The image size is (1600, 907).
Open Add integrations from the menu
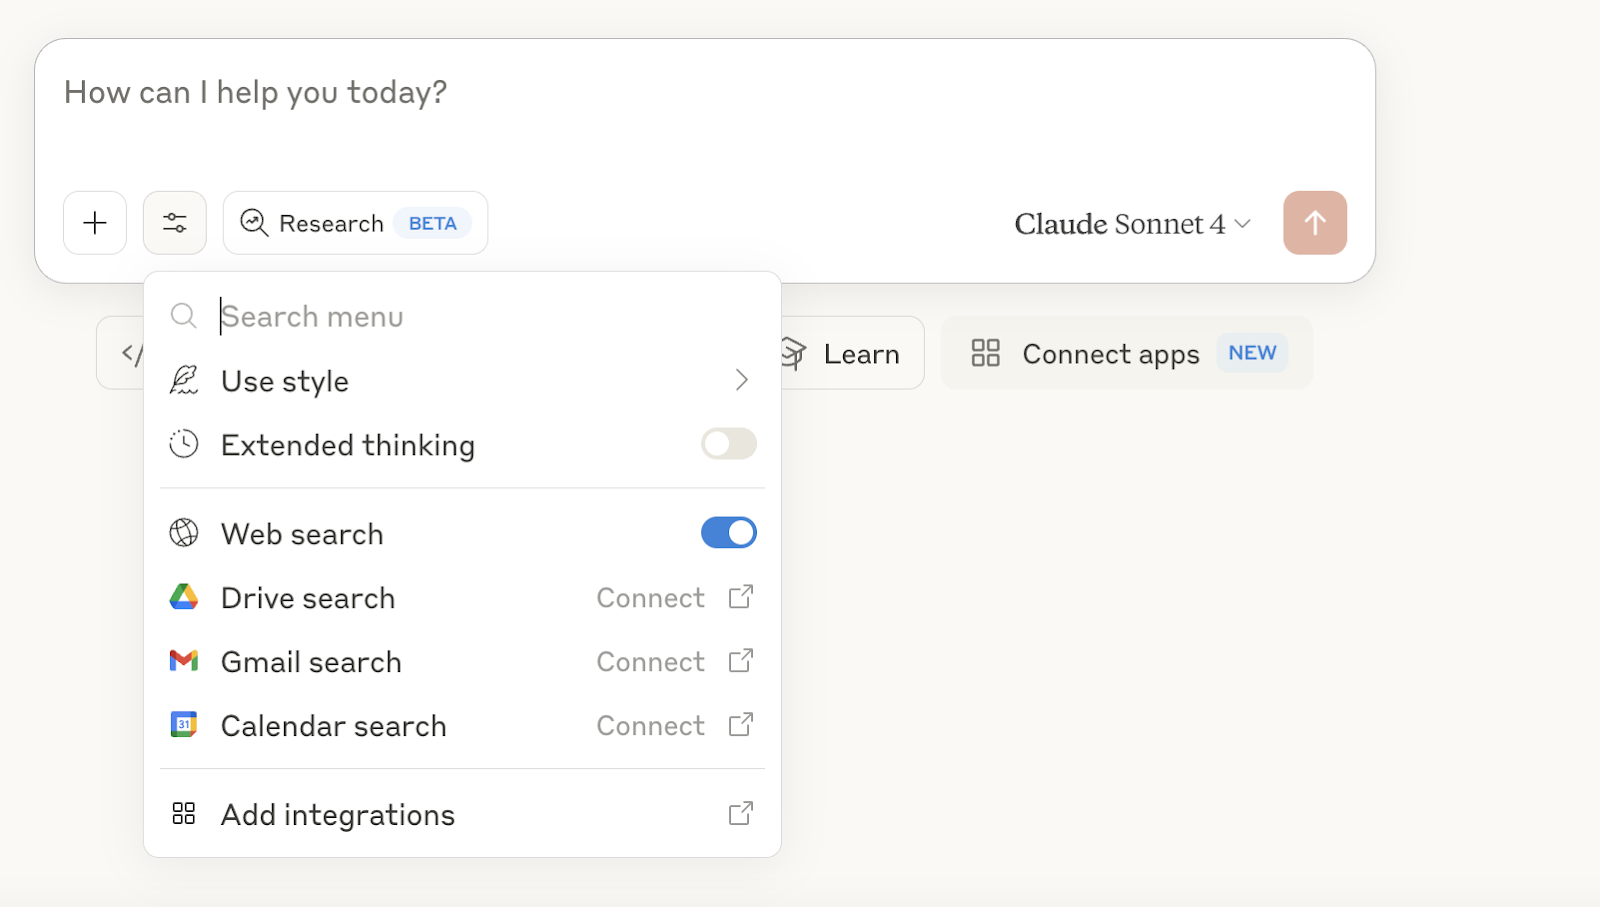tap(338, 815)
